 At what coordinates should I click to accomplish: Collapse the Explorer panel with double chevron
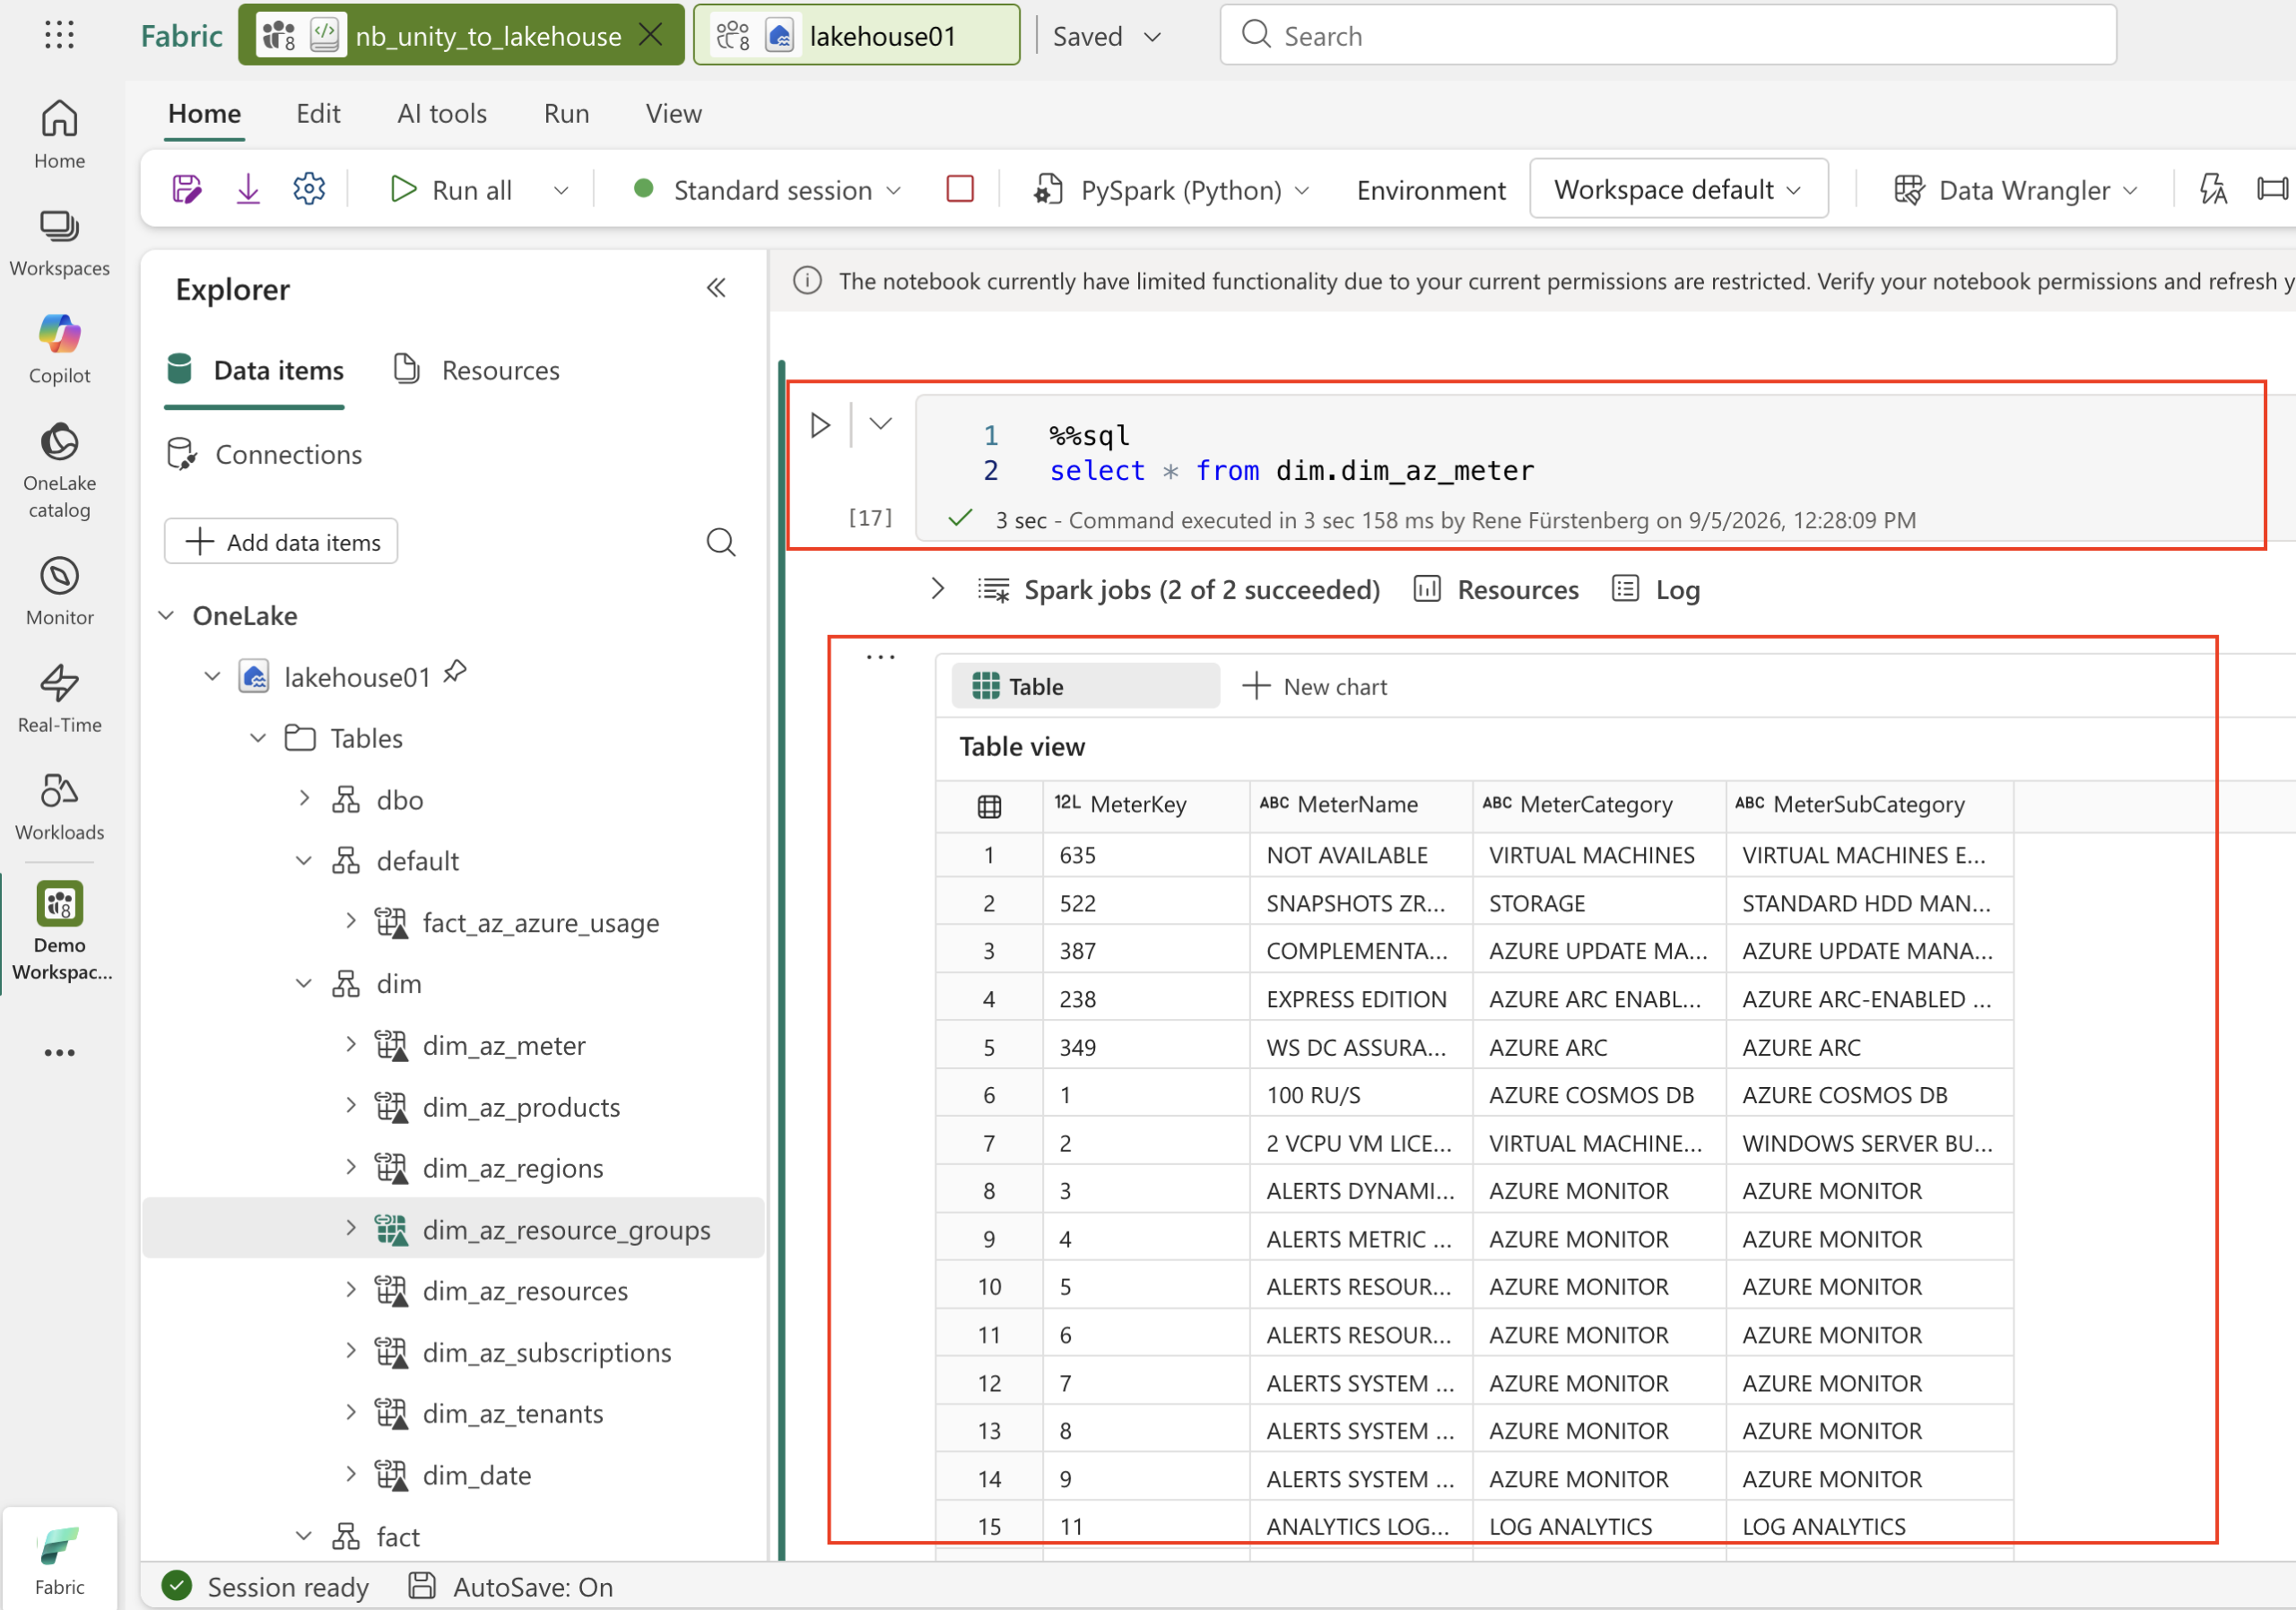(716, 289)
